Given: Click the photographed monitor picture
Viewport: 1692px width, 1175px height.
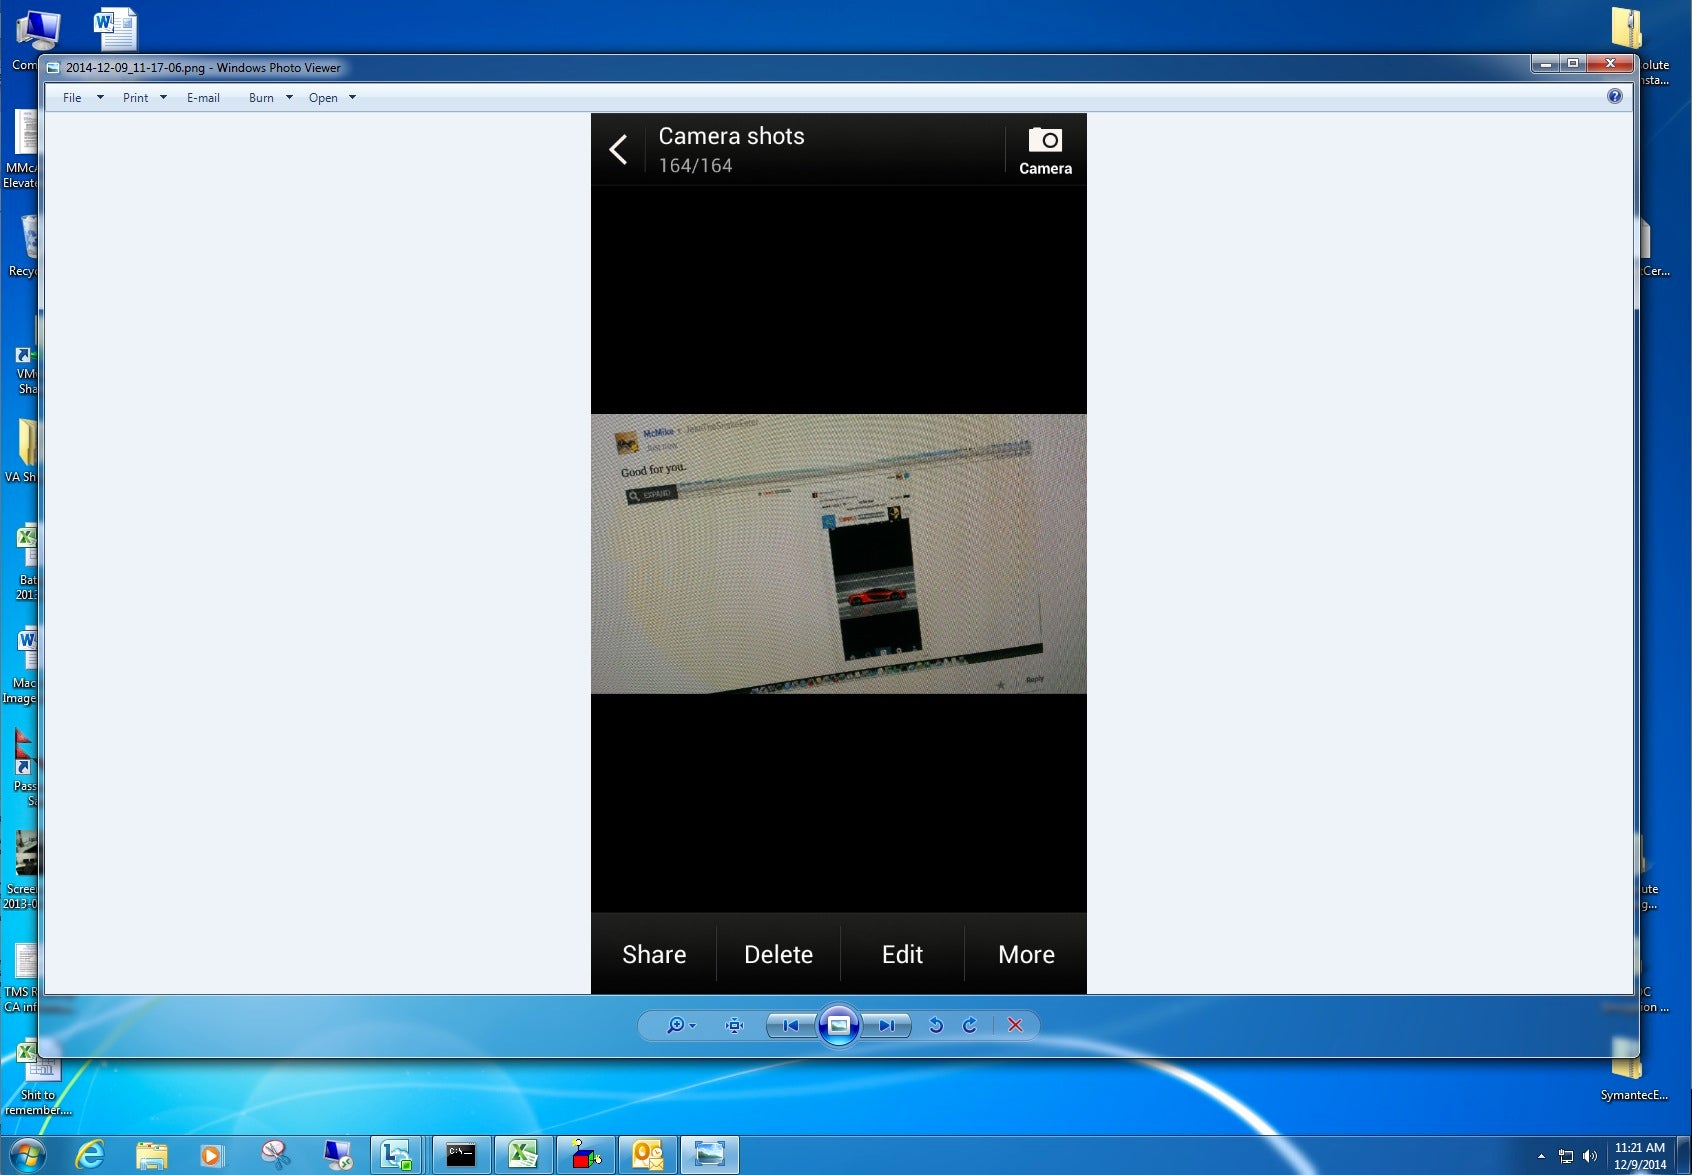Looking at the screenshot, I should 838,554.
